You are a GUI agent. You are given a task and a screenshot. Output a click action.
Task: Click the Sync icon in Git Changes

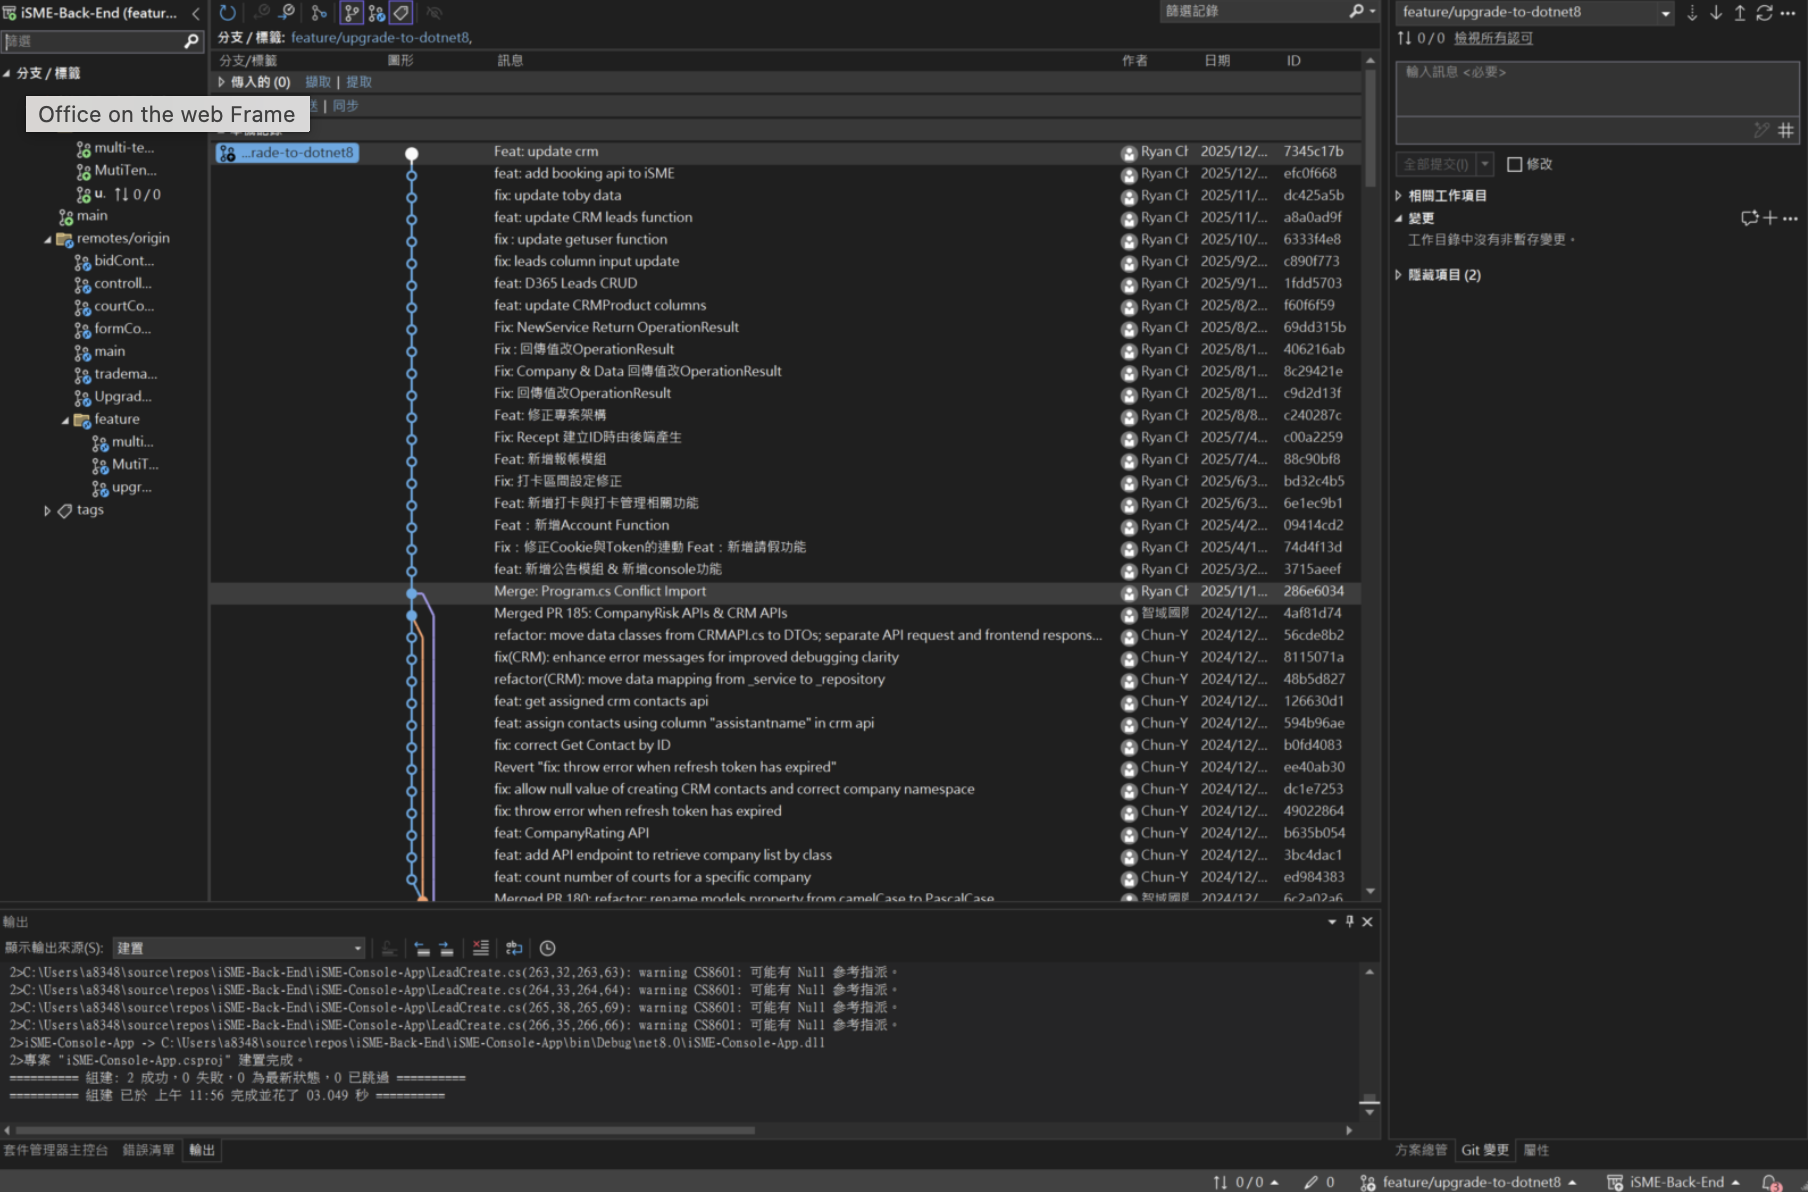(x=1764, y=13)
